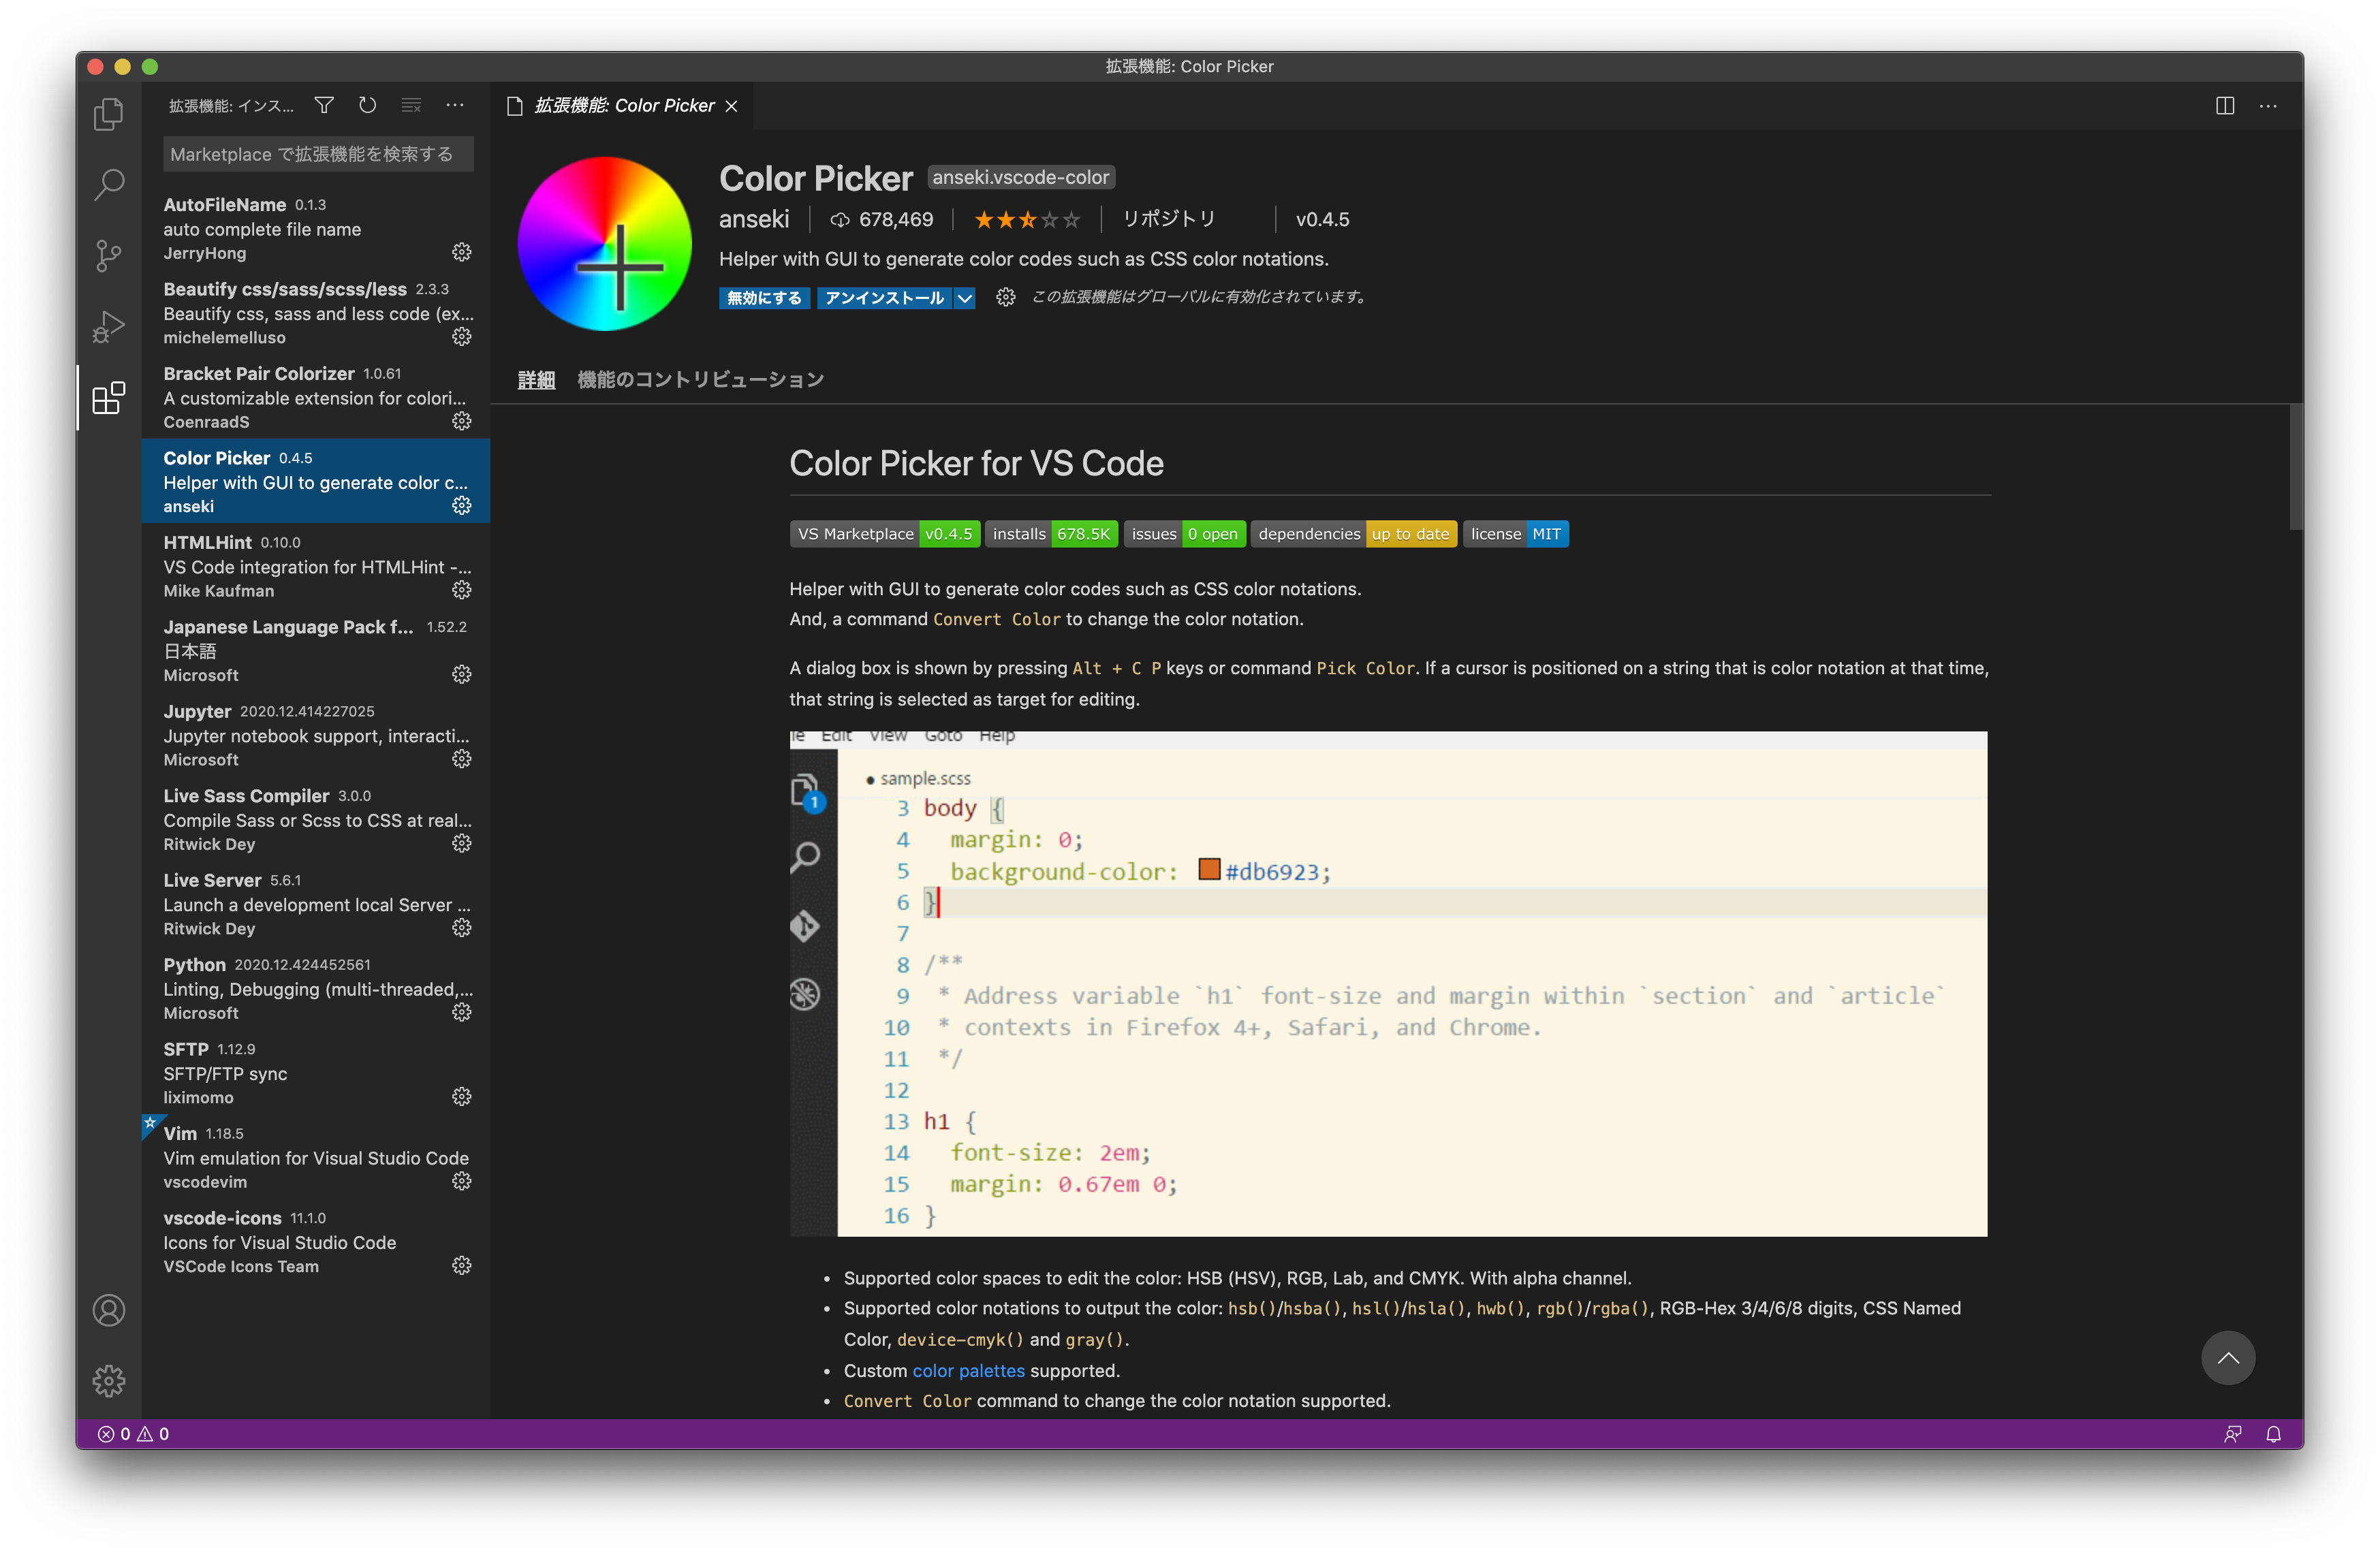Click the details pane vertical scrollbar
Viewport: 2380px width, 1550px height.
[2295, 467]
